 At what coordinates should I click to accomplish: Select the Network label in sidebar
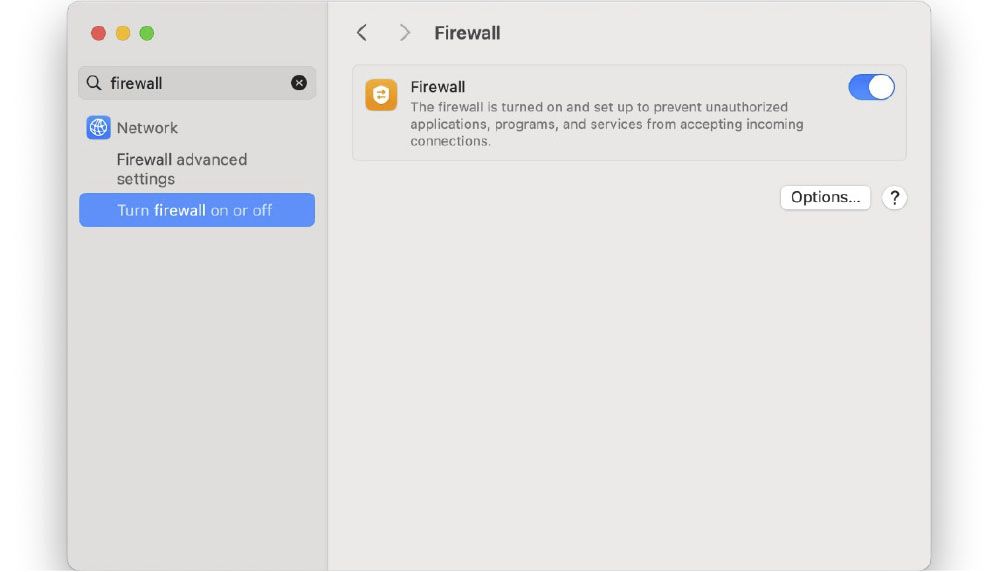[147, 128]
